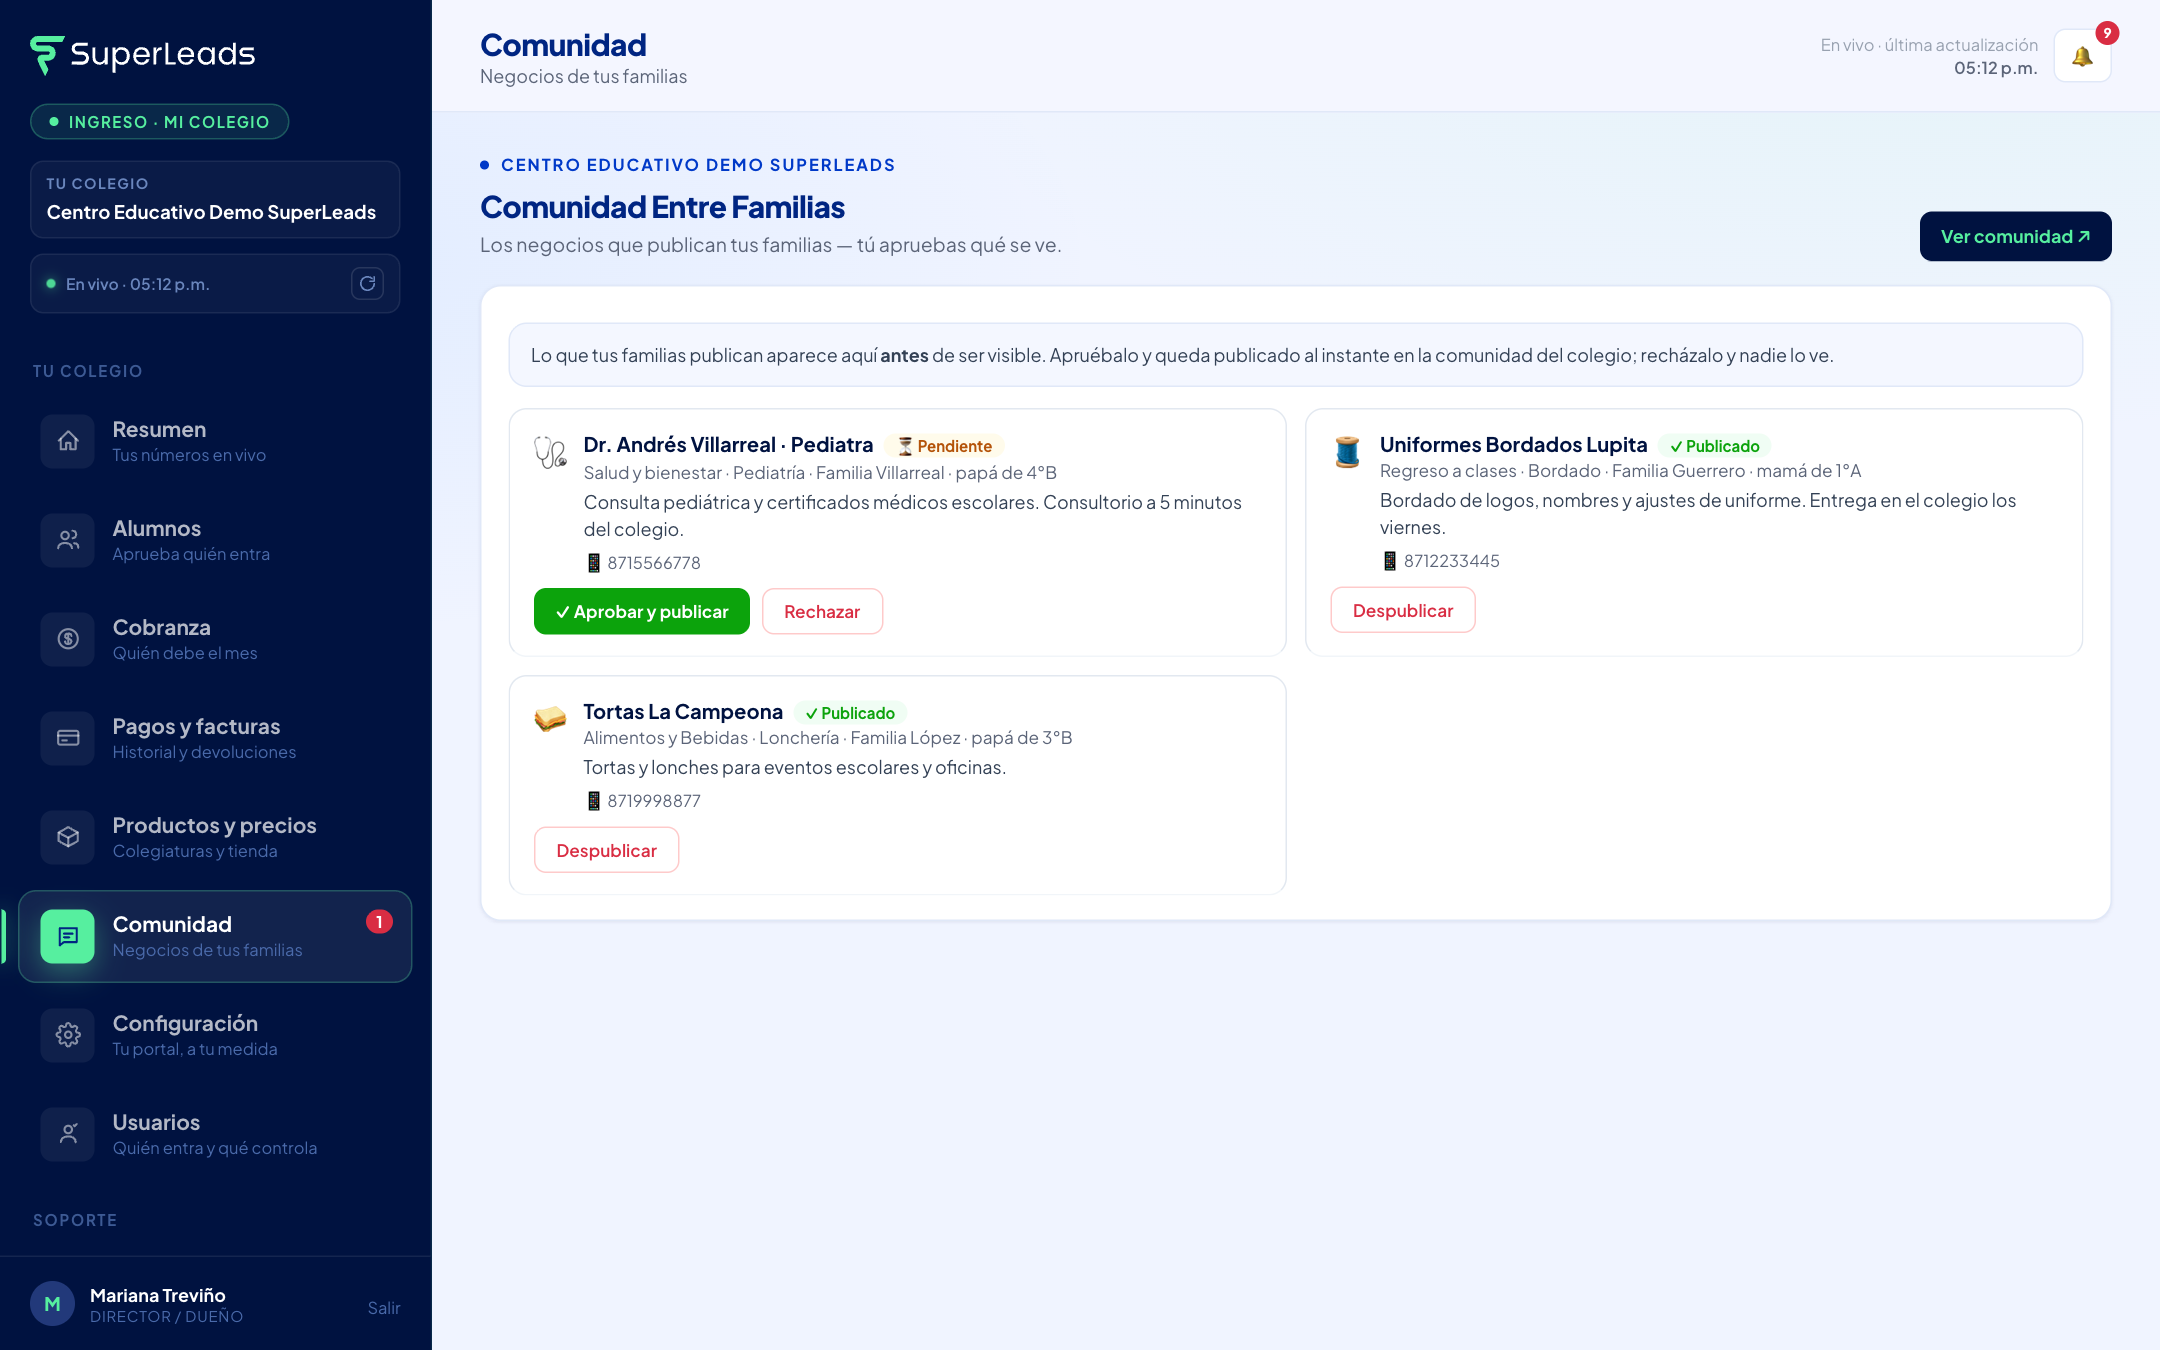Select Pagos y facturas
The height and width of the screenshot is (1350, 2160).
pos(215,738)
